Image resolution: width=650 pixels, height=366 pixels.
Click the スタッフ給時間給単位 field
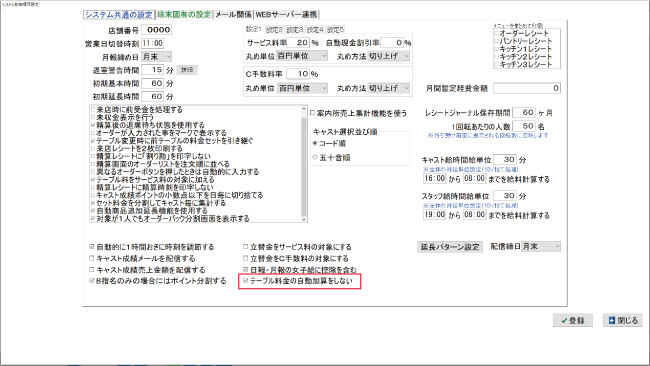pos(505,196)
